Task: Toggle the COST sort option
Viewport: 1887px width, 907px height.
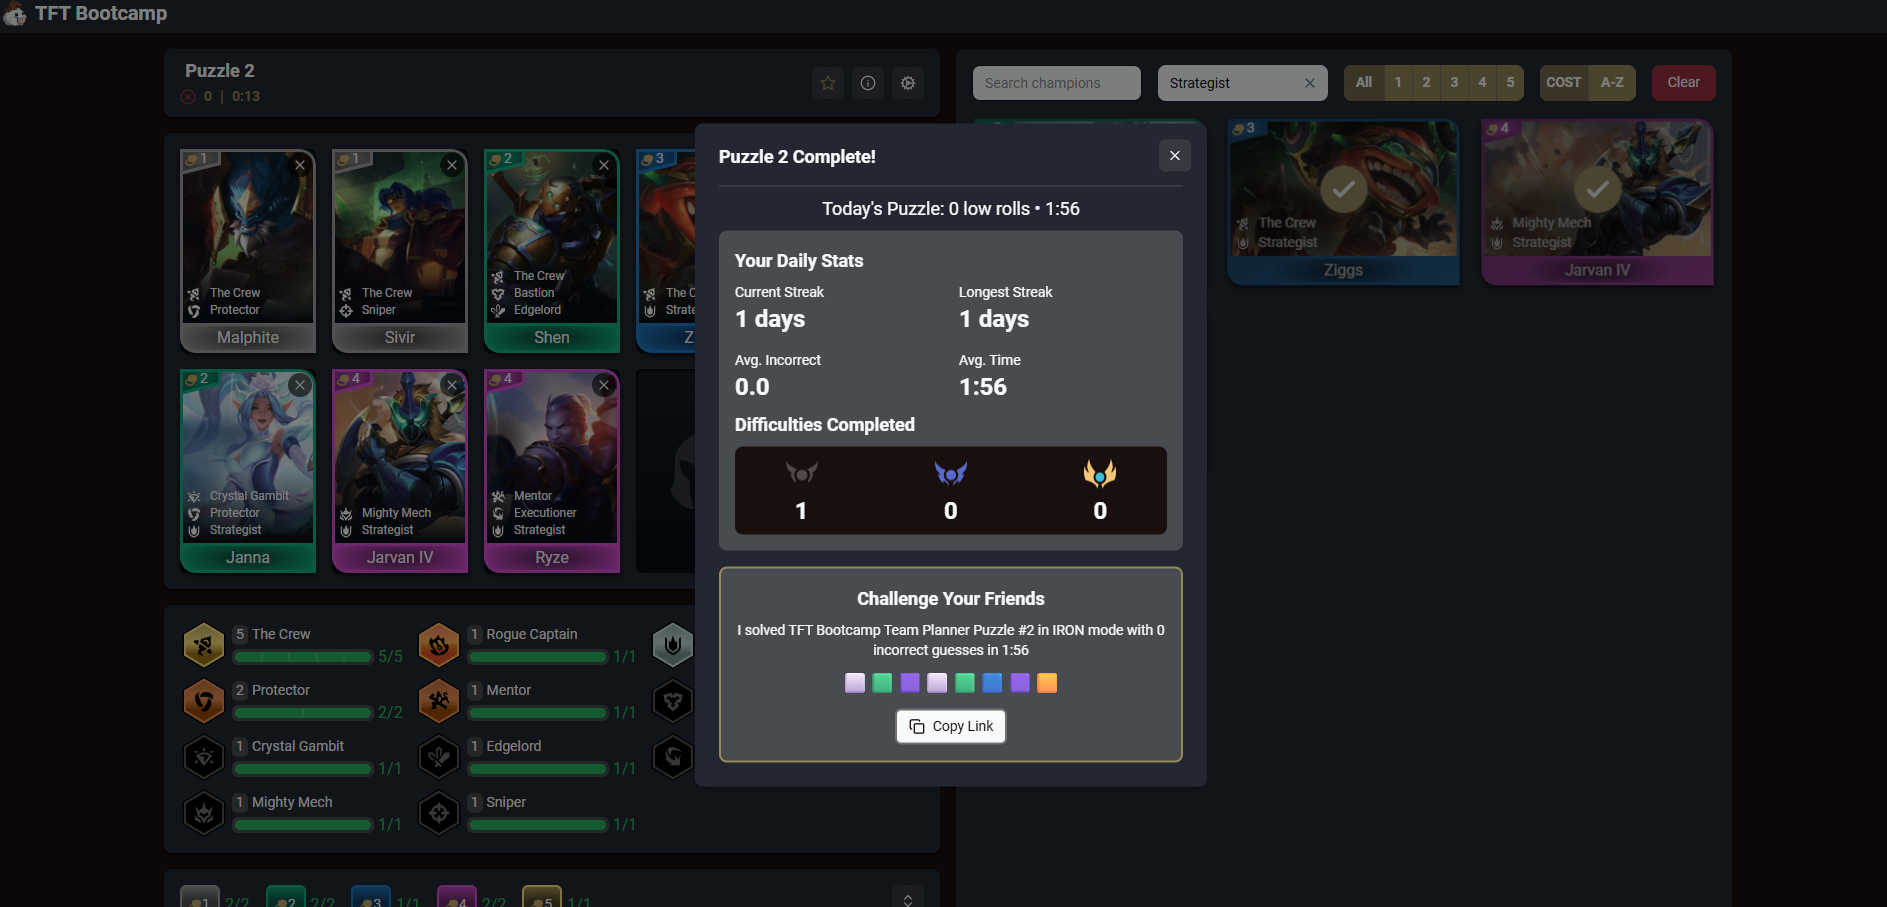Action: (1564, 83)
